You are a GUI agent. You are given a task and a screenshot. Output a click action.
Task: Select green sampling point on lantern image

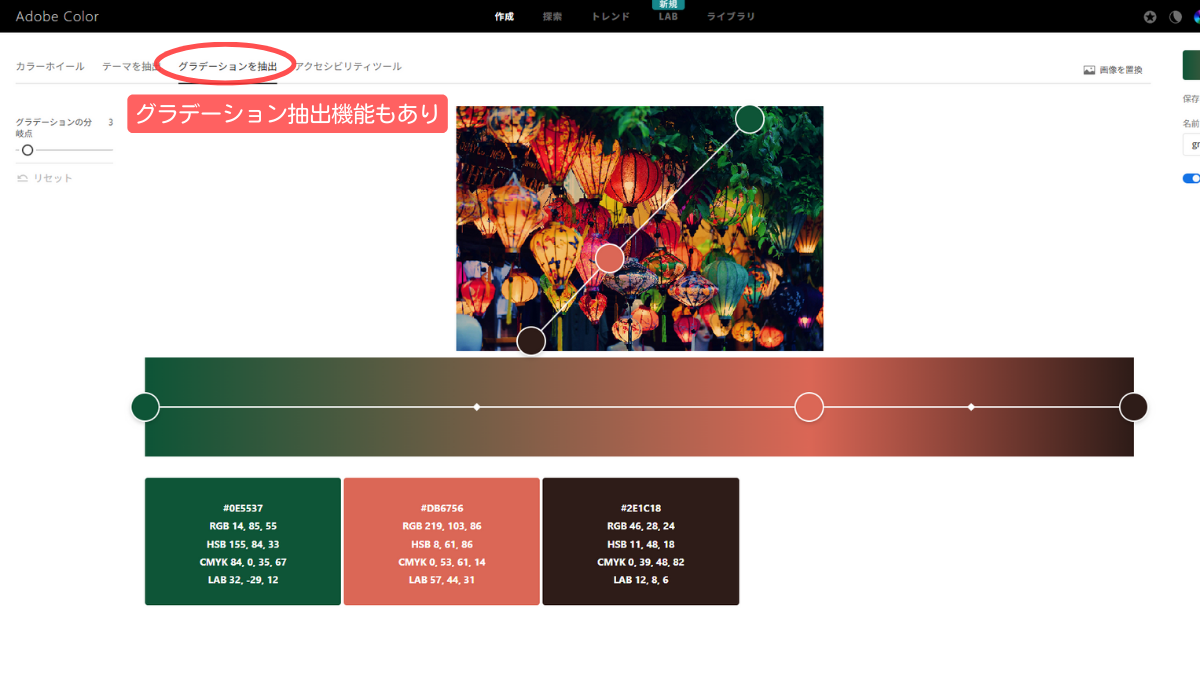[750, 119]
